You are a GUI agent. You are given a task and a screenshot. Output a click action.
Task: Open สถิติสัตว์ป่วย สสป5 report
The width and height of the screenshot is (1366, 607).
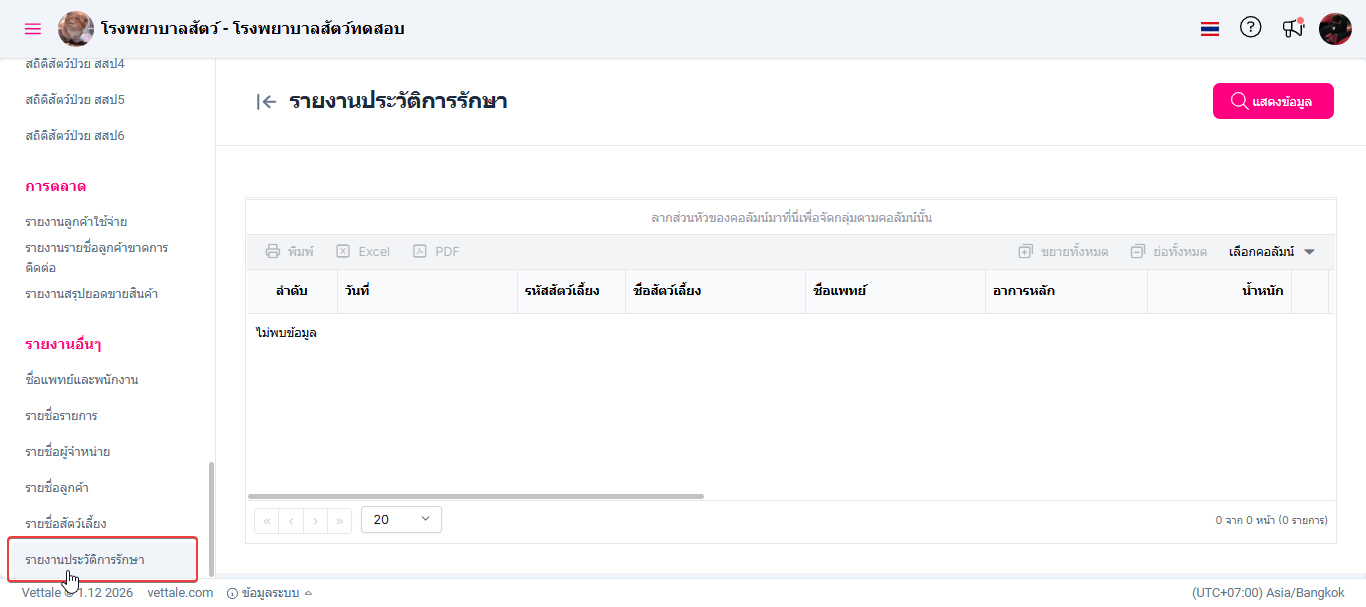(x=75, y=100)
